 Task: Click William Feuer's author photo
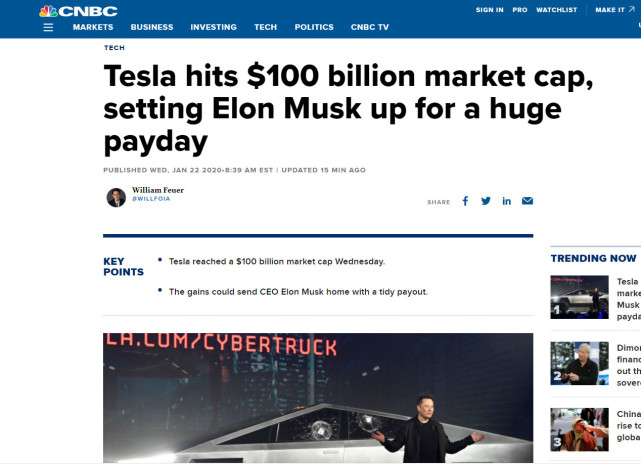[116, 197]
